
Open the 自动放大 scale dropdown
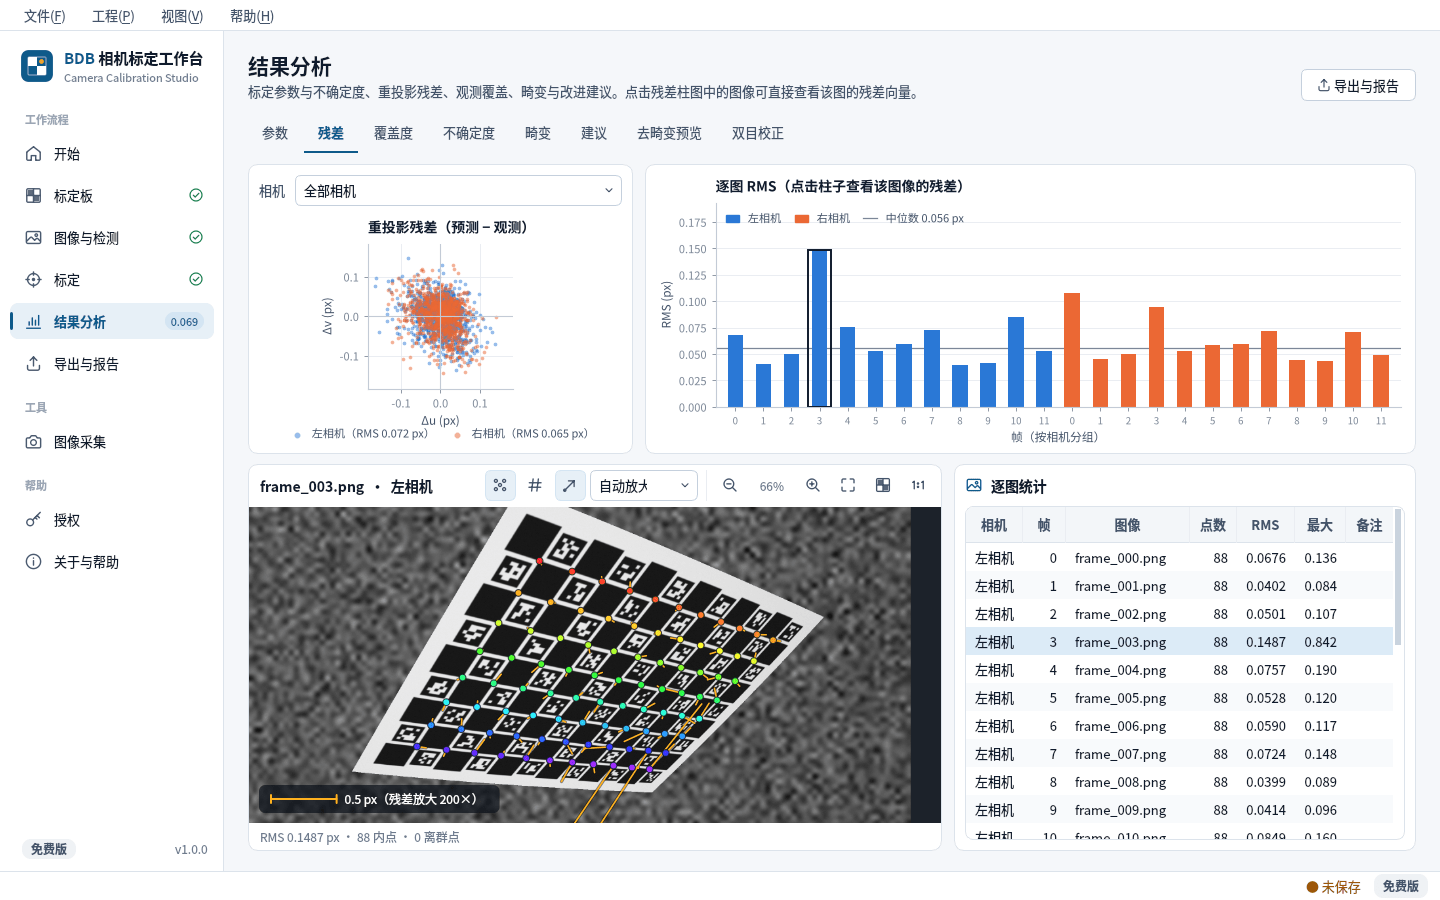(x=644, y=485)
